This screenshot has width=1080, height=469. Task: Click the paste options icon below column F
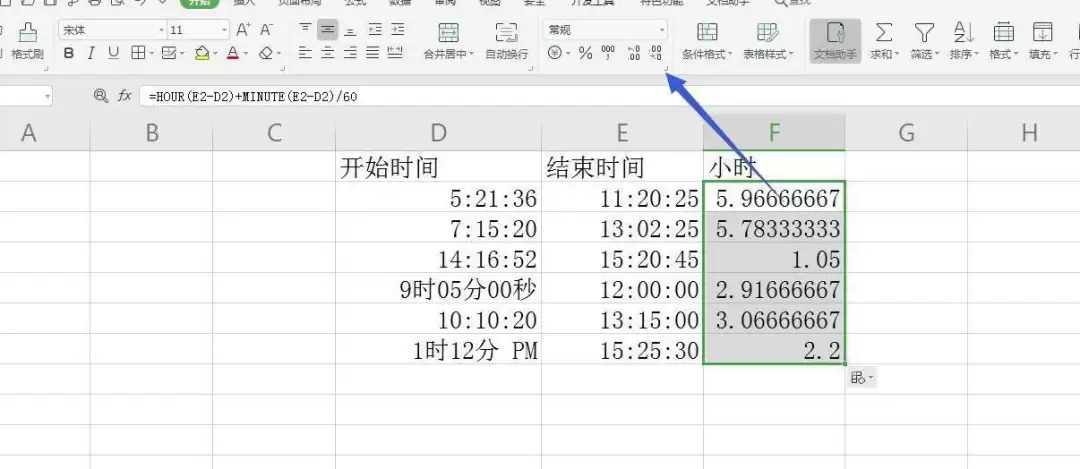tap(862, 377)
